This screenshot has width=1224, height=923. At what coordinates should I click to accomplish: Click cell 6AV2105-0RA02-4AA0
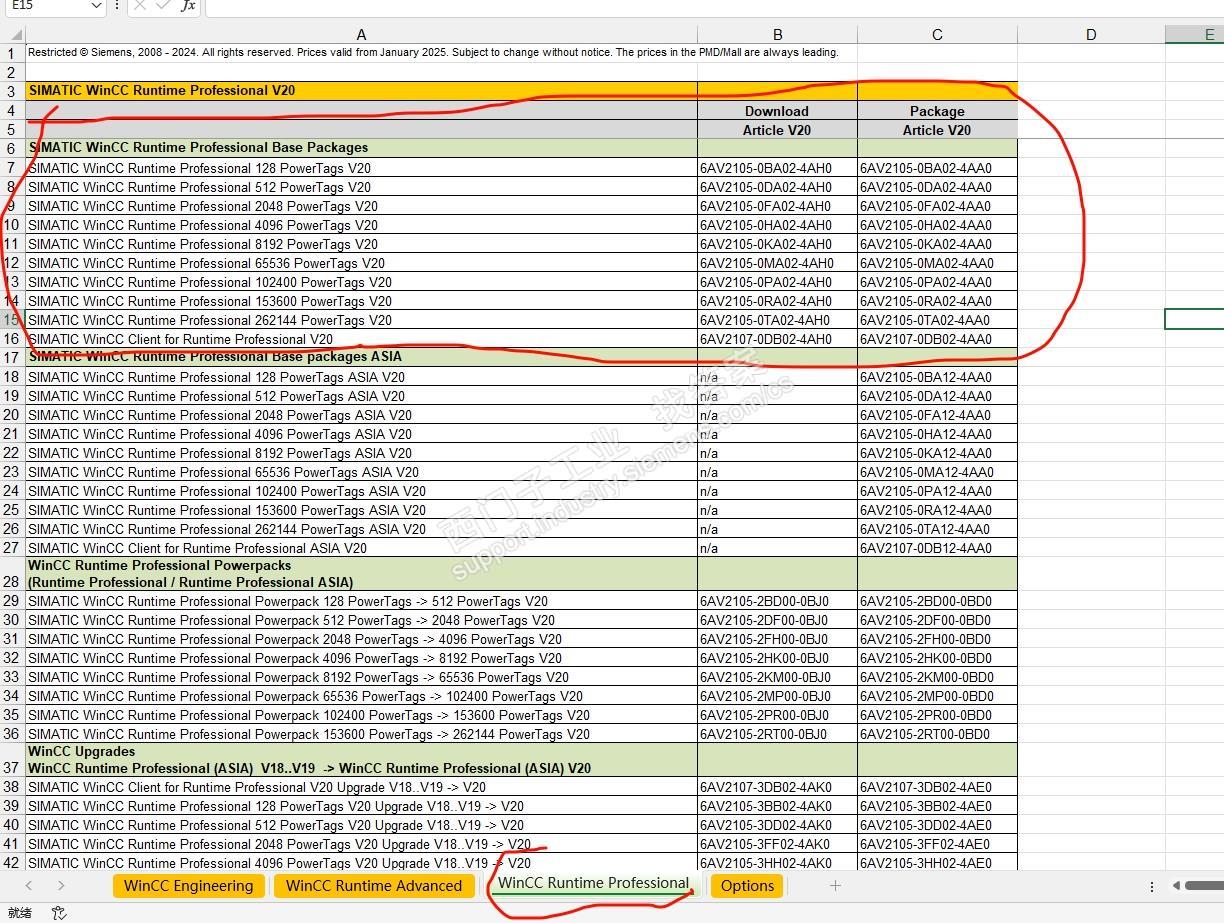pyautogui.click(x=937, y=301)
